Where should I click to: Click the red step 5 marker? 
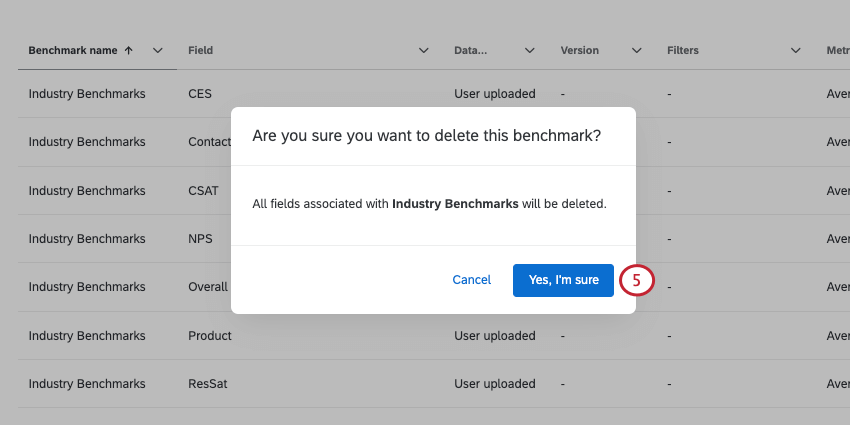[637, 281]
